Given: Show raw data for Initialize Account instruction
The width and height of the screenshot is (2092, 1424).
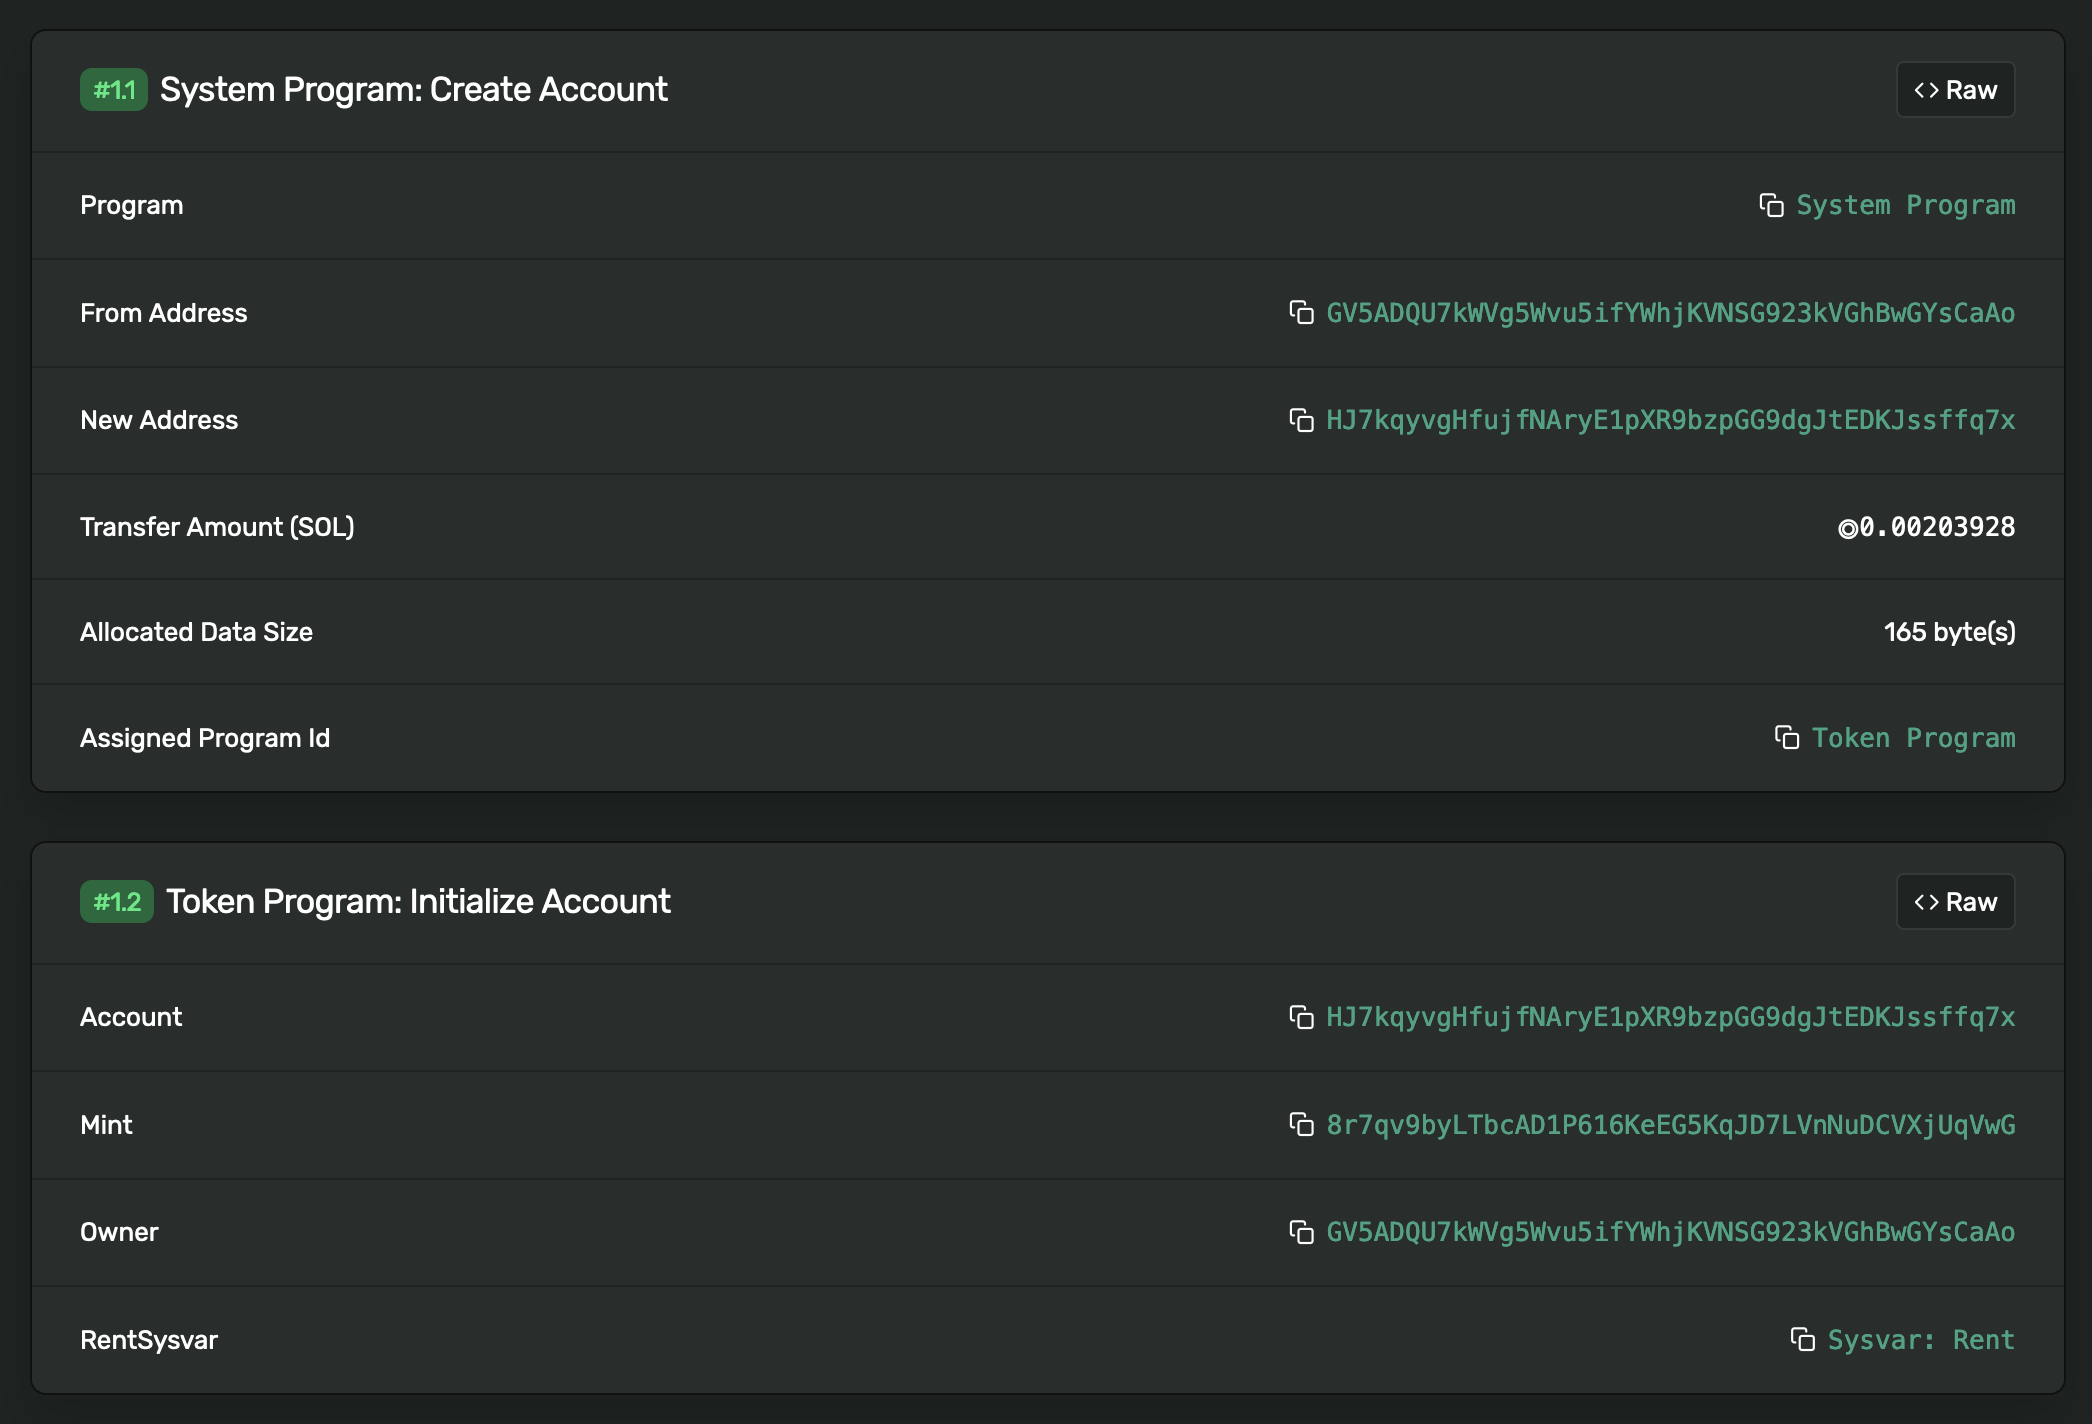Looking at the screenshot, I should [1955, 901].
